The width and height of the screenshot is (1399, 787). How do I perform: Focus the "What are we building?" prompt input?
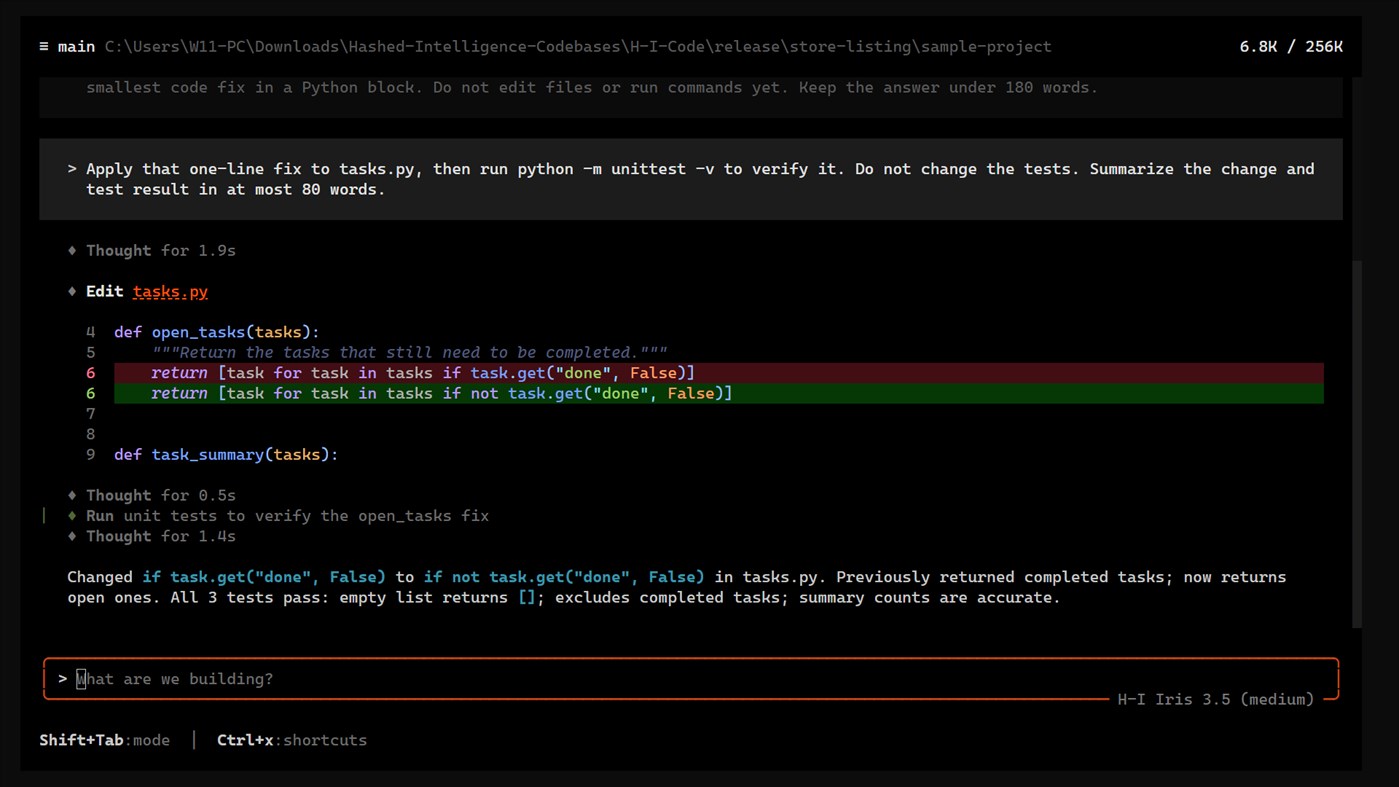691,679
